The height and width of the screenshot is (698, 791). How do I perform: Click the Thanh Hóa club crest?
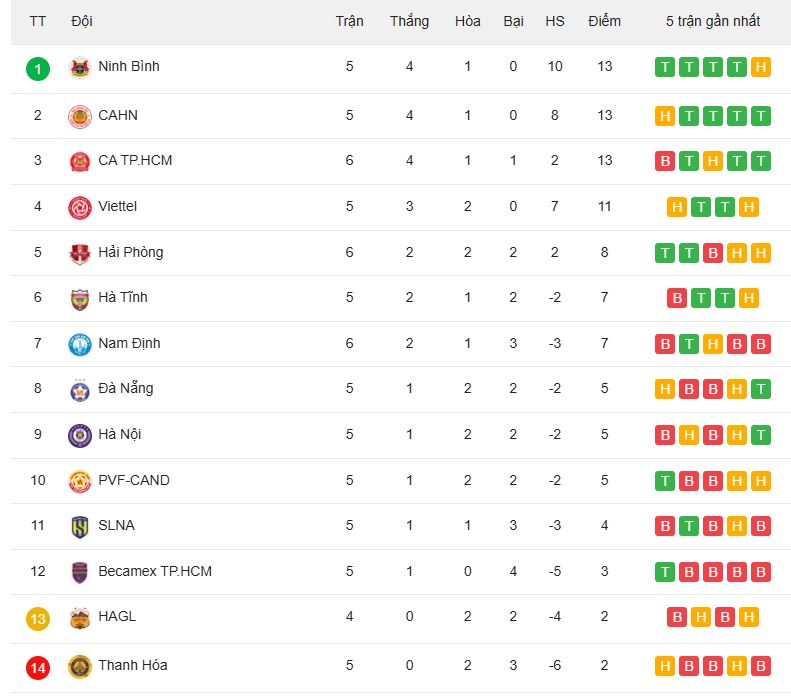(80, 667)
